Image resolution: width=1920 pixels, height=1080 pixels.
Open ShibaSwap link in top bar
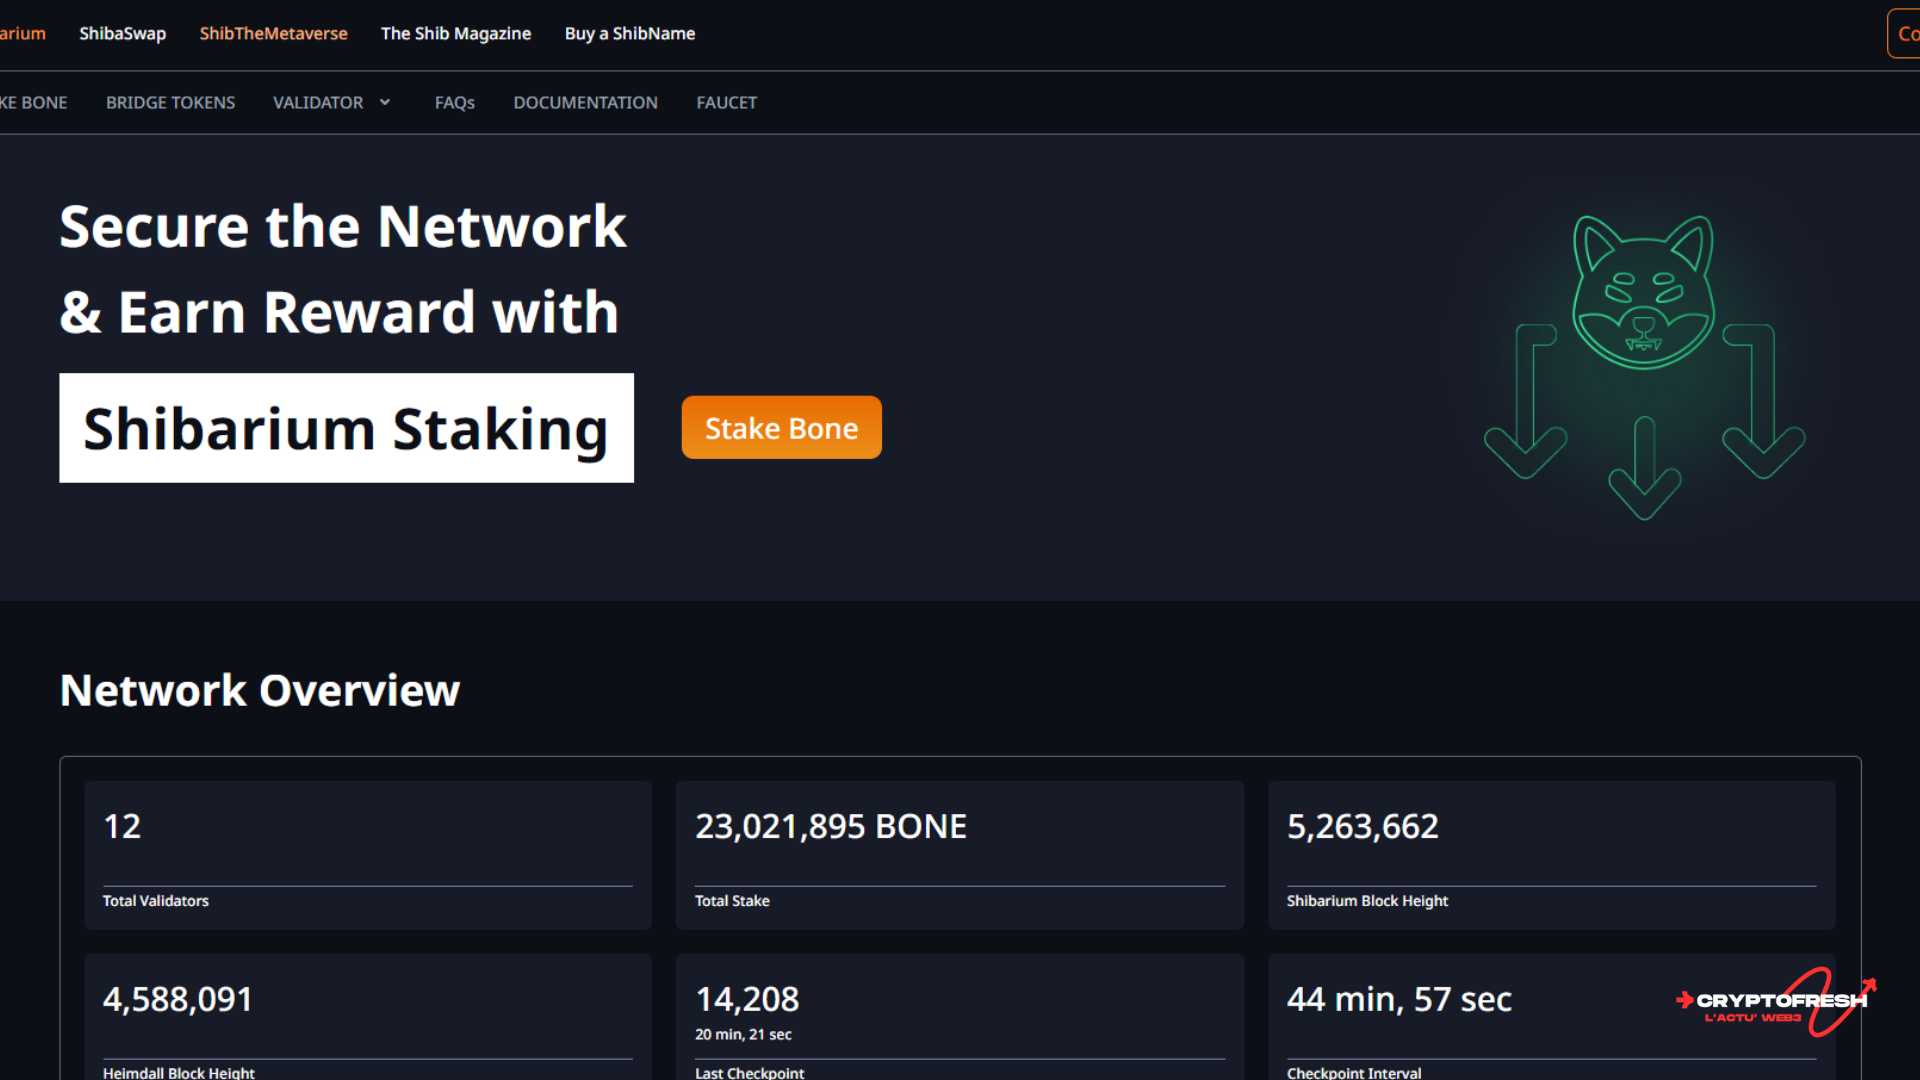pyautogui.click(x=122, y=33)
